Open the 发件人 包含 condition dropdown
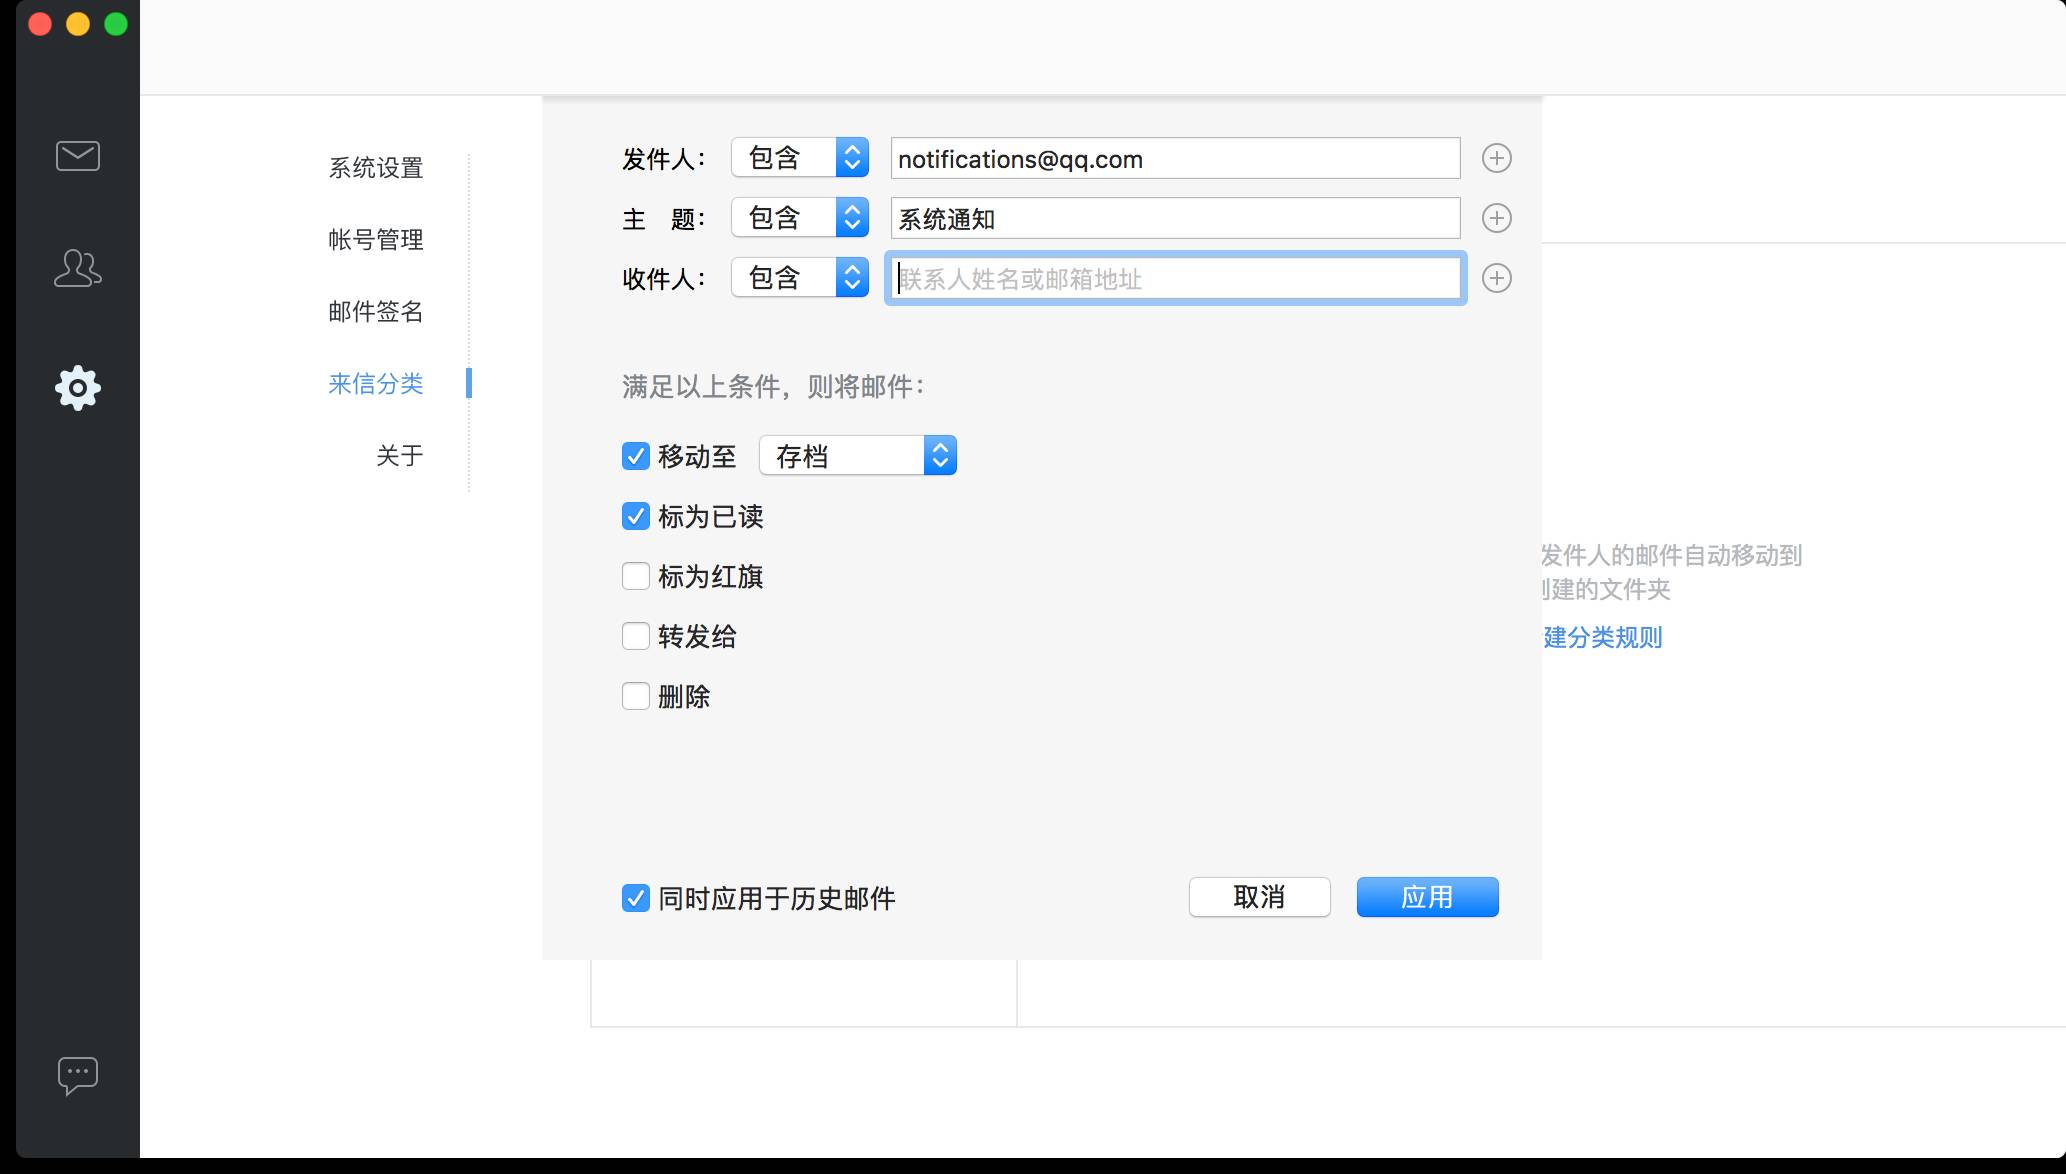 pos(800,158)
